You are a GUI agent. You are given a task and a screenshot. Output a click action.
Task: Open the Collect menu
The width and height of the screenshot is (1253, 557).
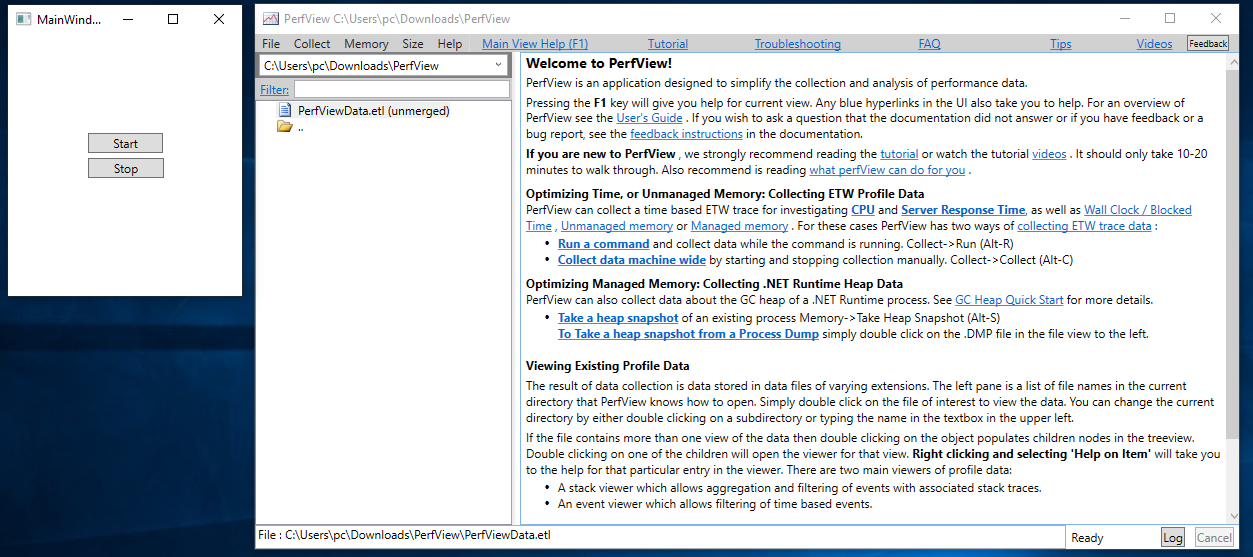pyautogui.click(x=312, y=44)
